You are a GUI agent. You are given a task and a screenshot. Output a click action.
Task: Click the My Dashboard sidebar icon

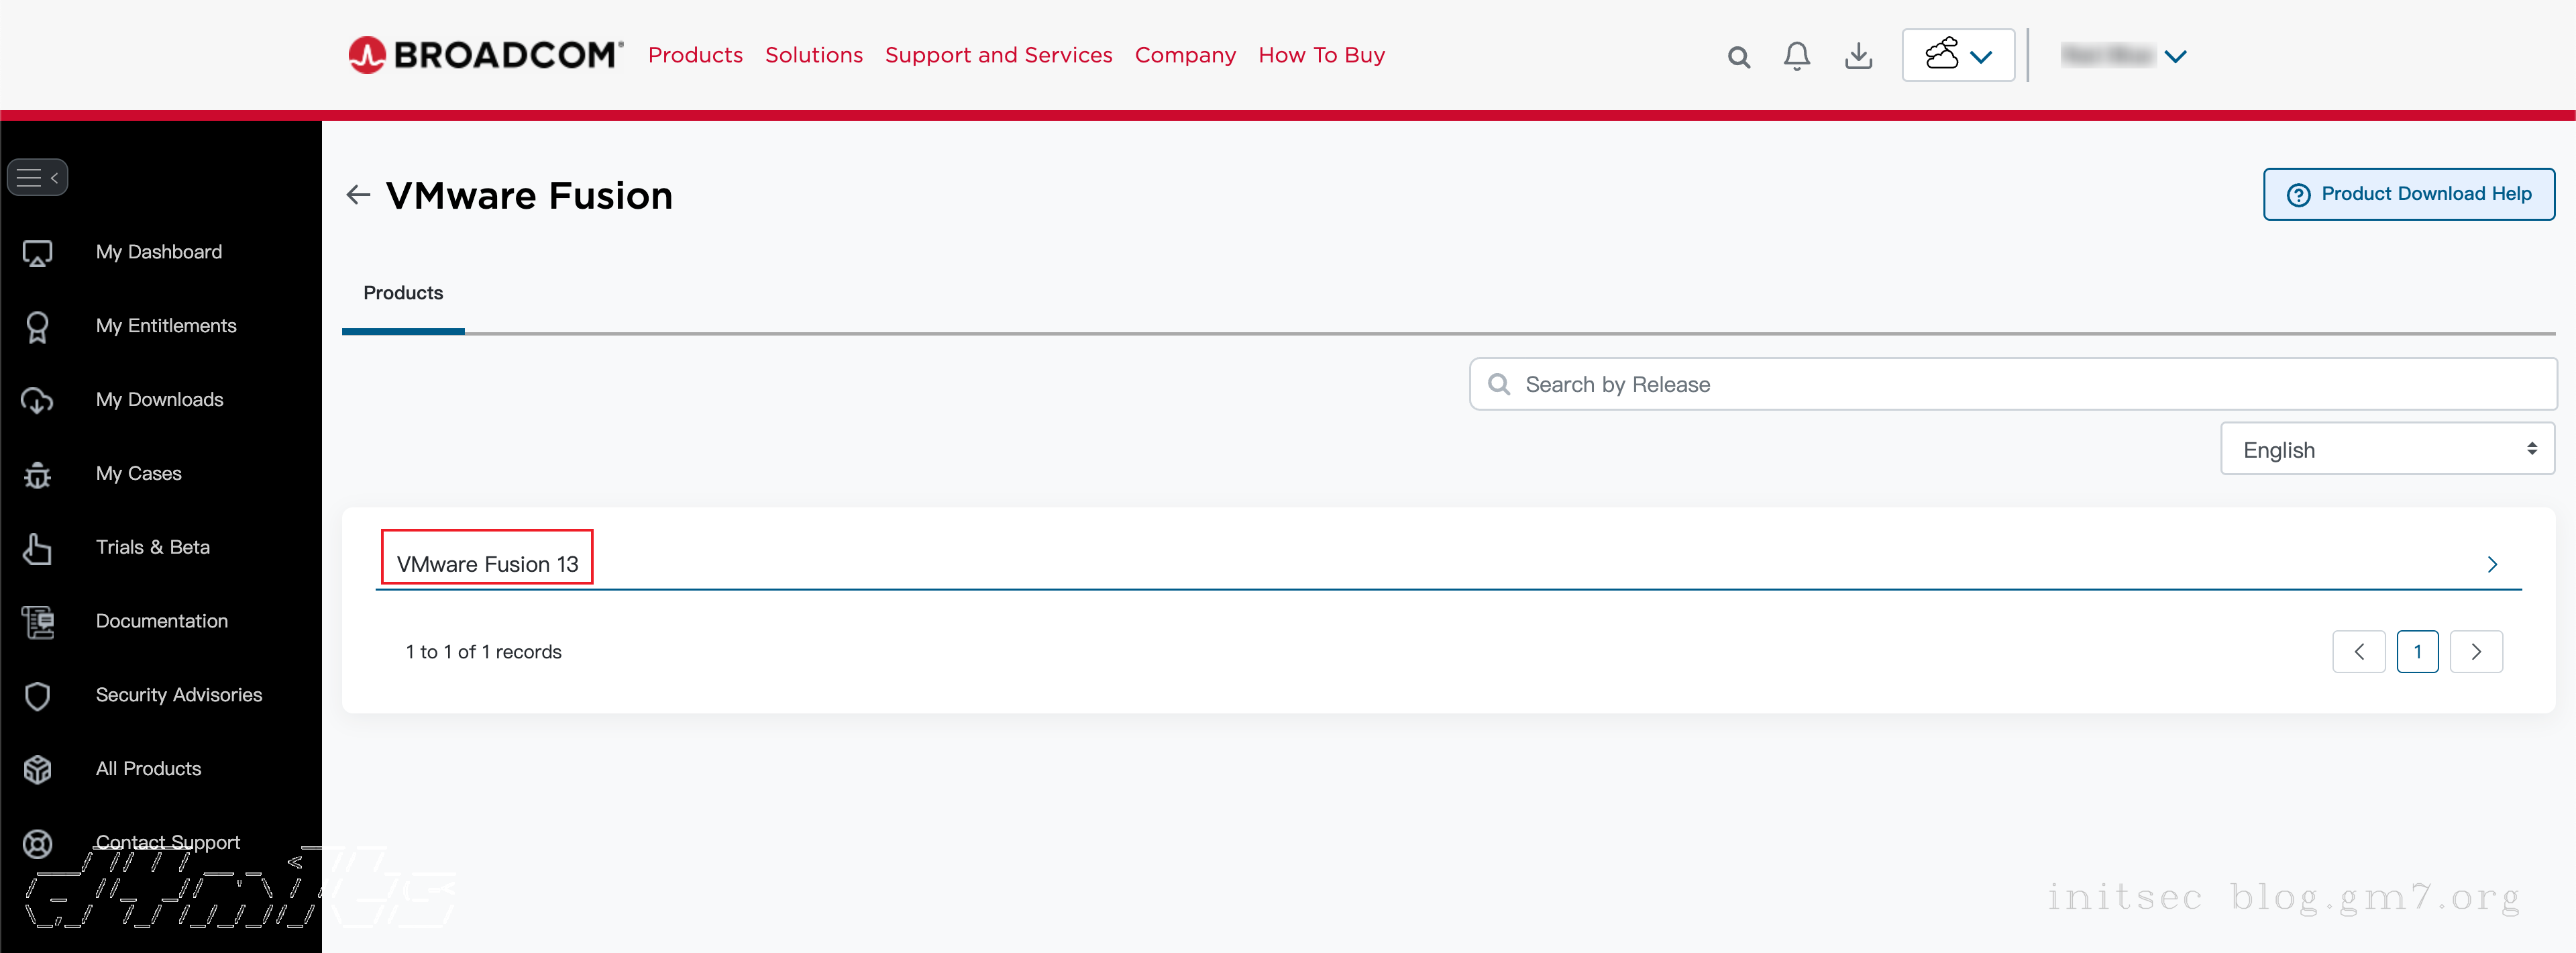tap(38, 253)
